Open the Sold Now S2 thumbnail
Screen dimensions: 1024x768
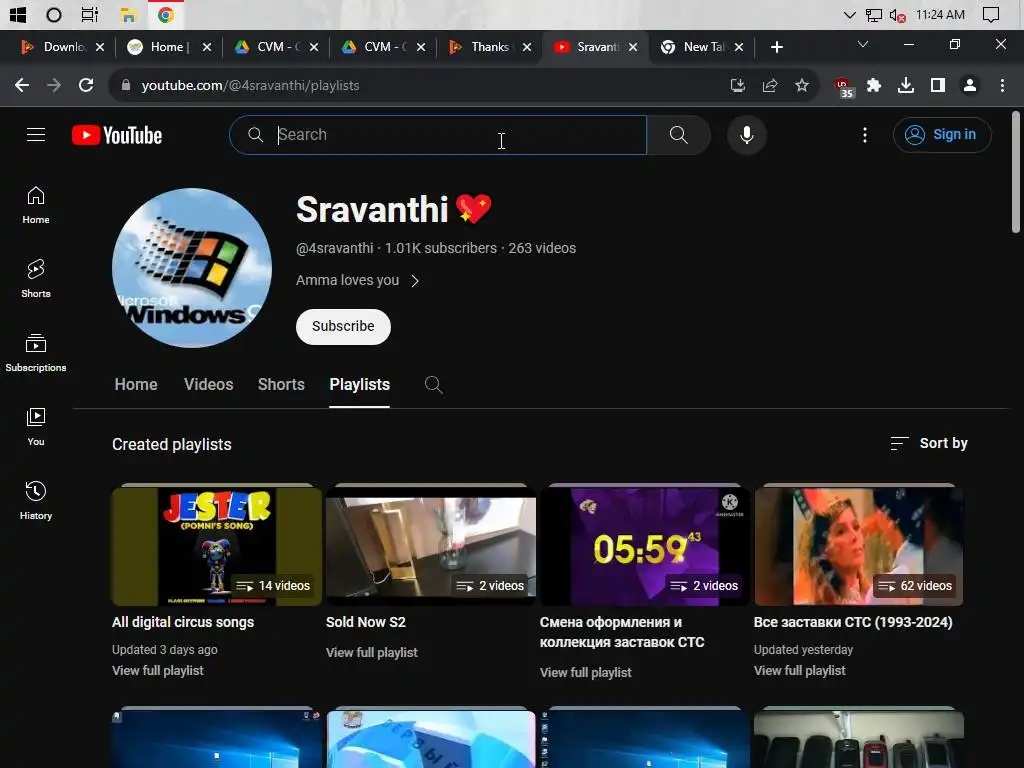431,547
